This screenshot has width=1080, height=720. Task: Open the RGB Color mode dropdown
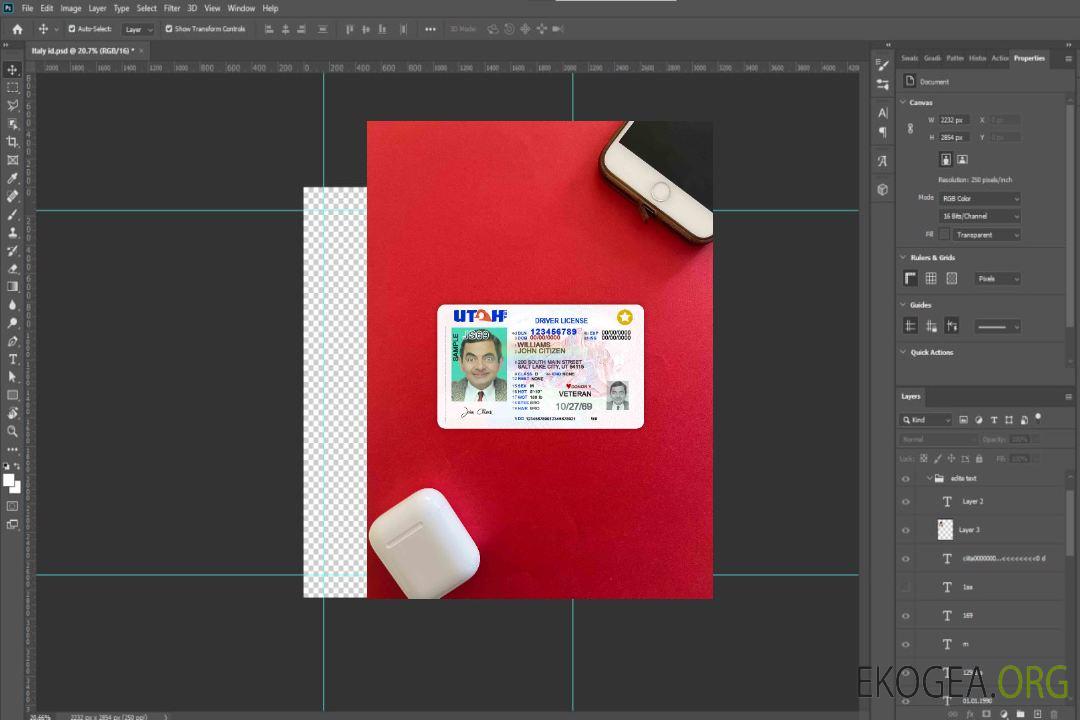point(980,199)
